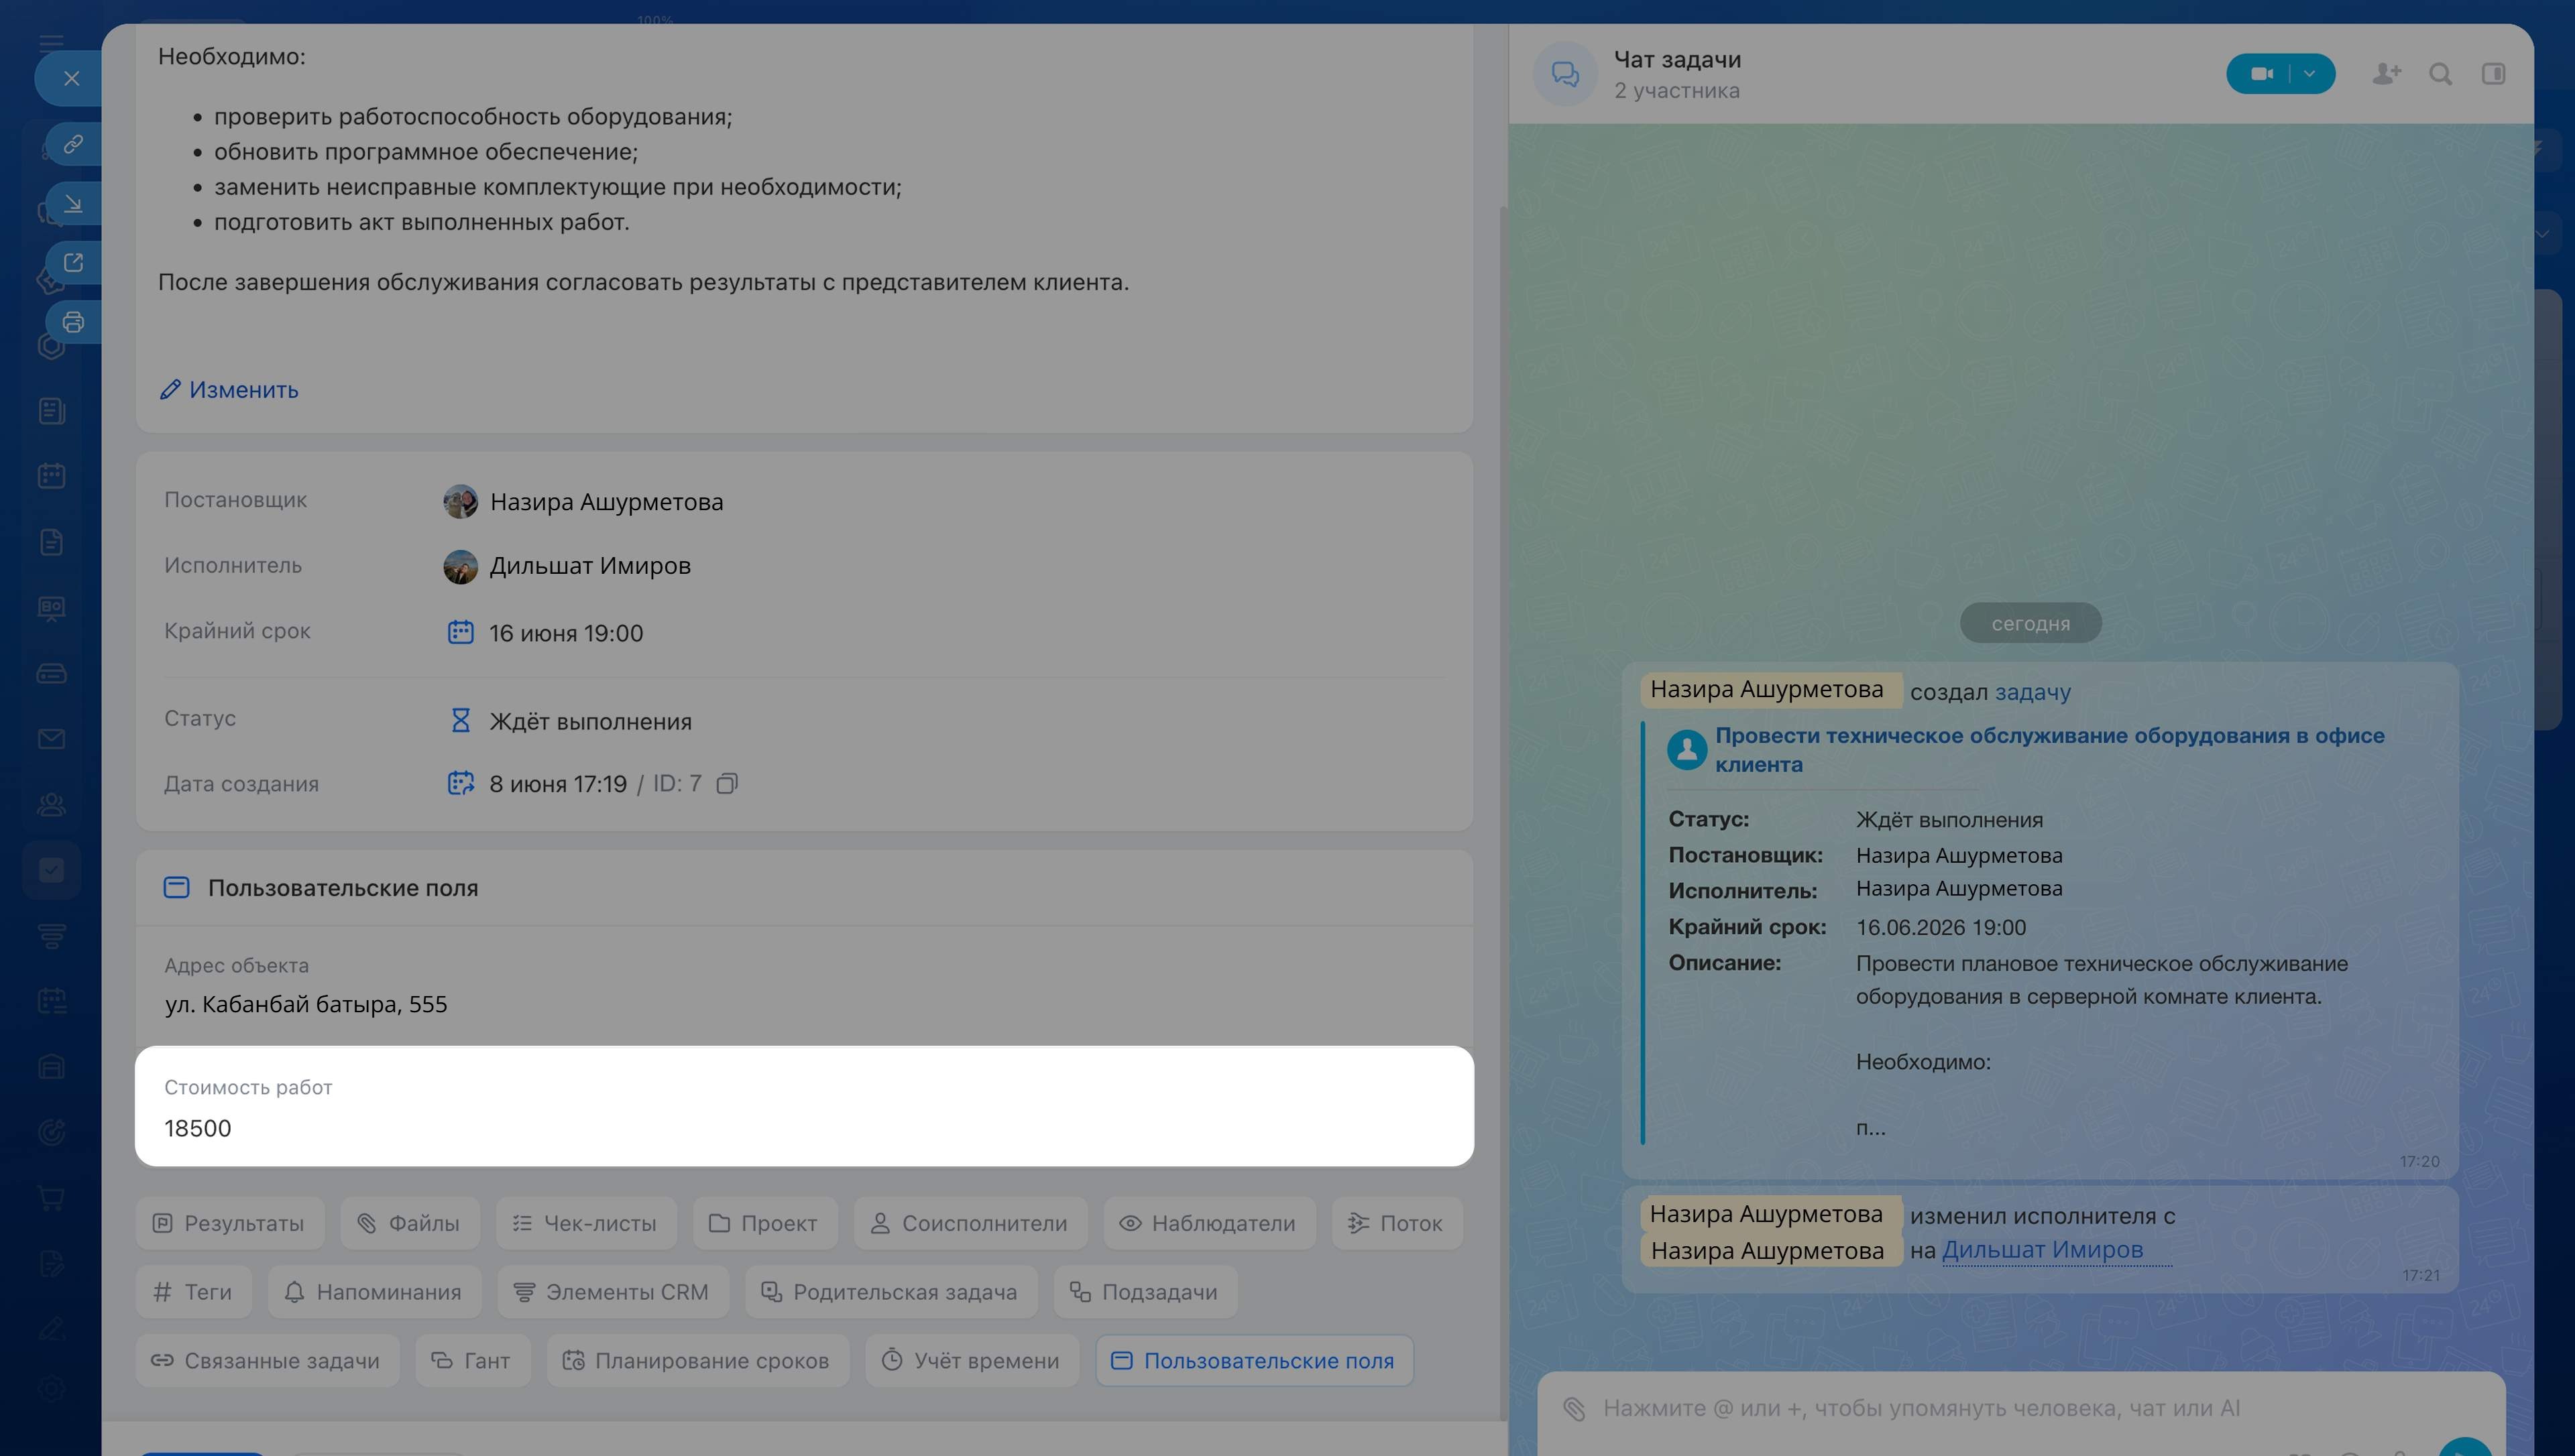Viewport: 2575px width, 1456px height.
Task: Click the status hourglass icon
Action: pyautogui.click(x=460, y=720)
